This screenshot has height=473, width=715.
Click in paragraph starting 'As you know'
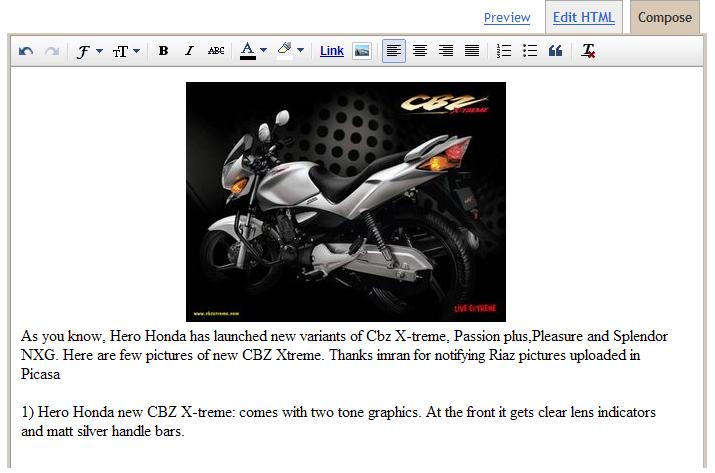pyautogui.click(x=344, y=355)
